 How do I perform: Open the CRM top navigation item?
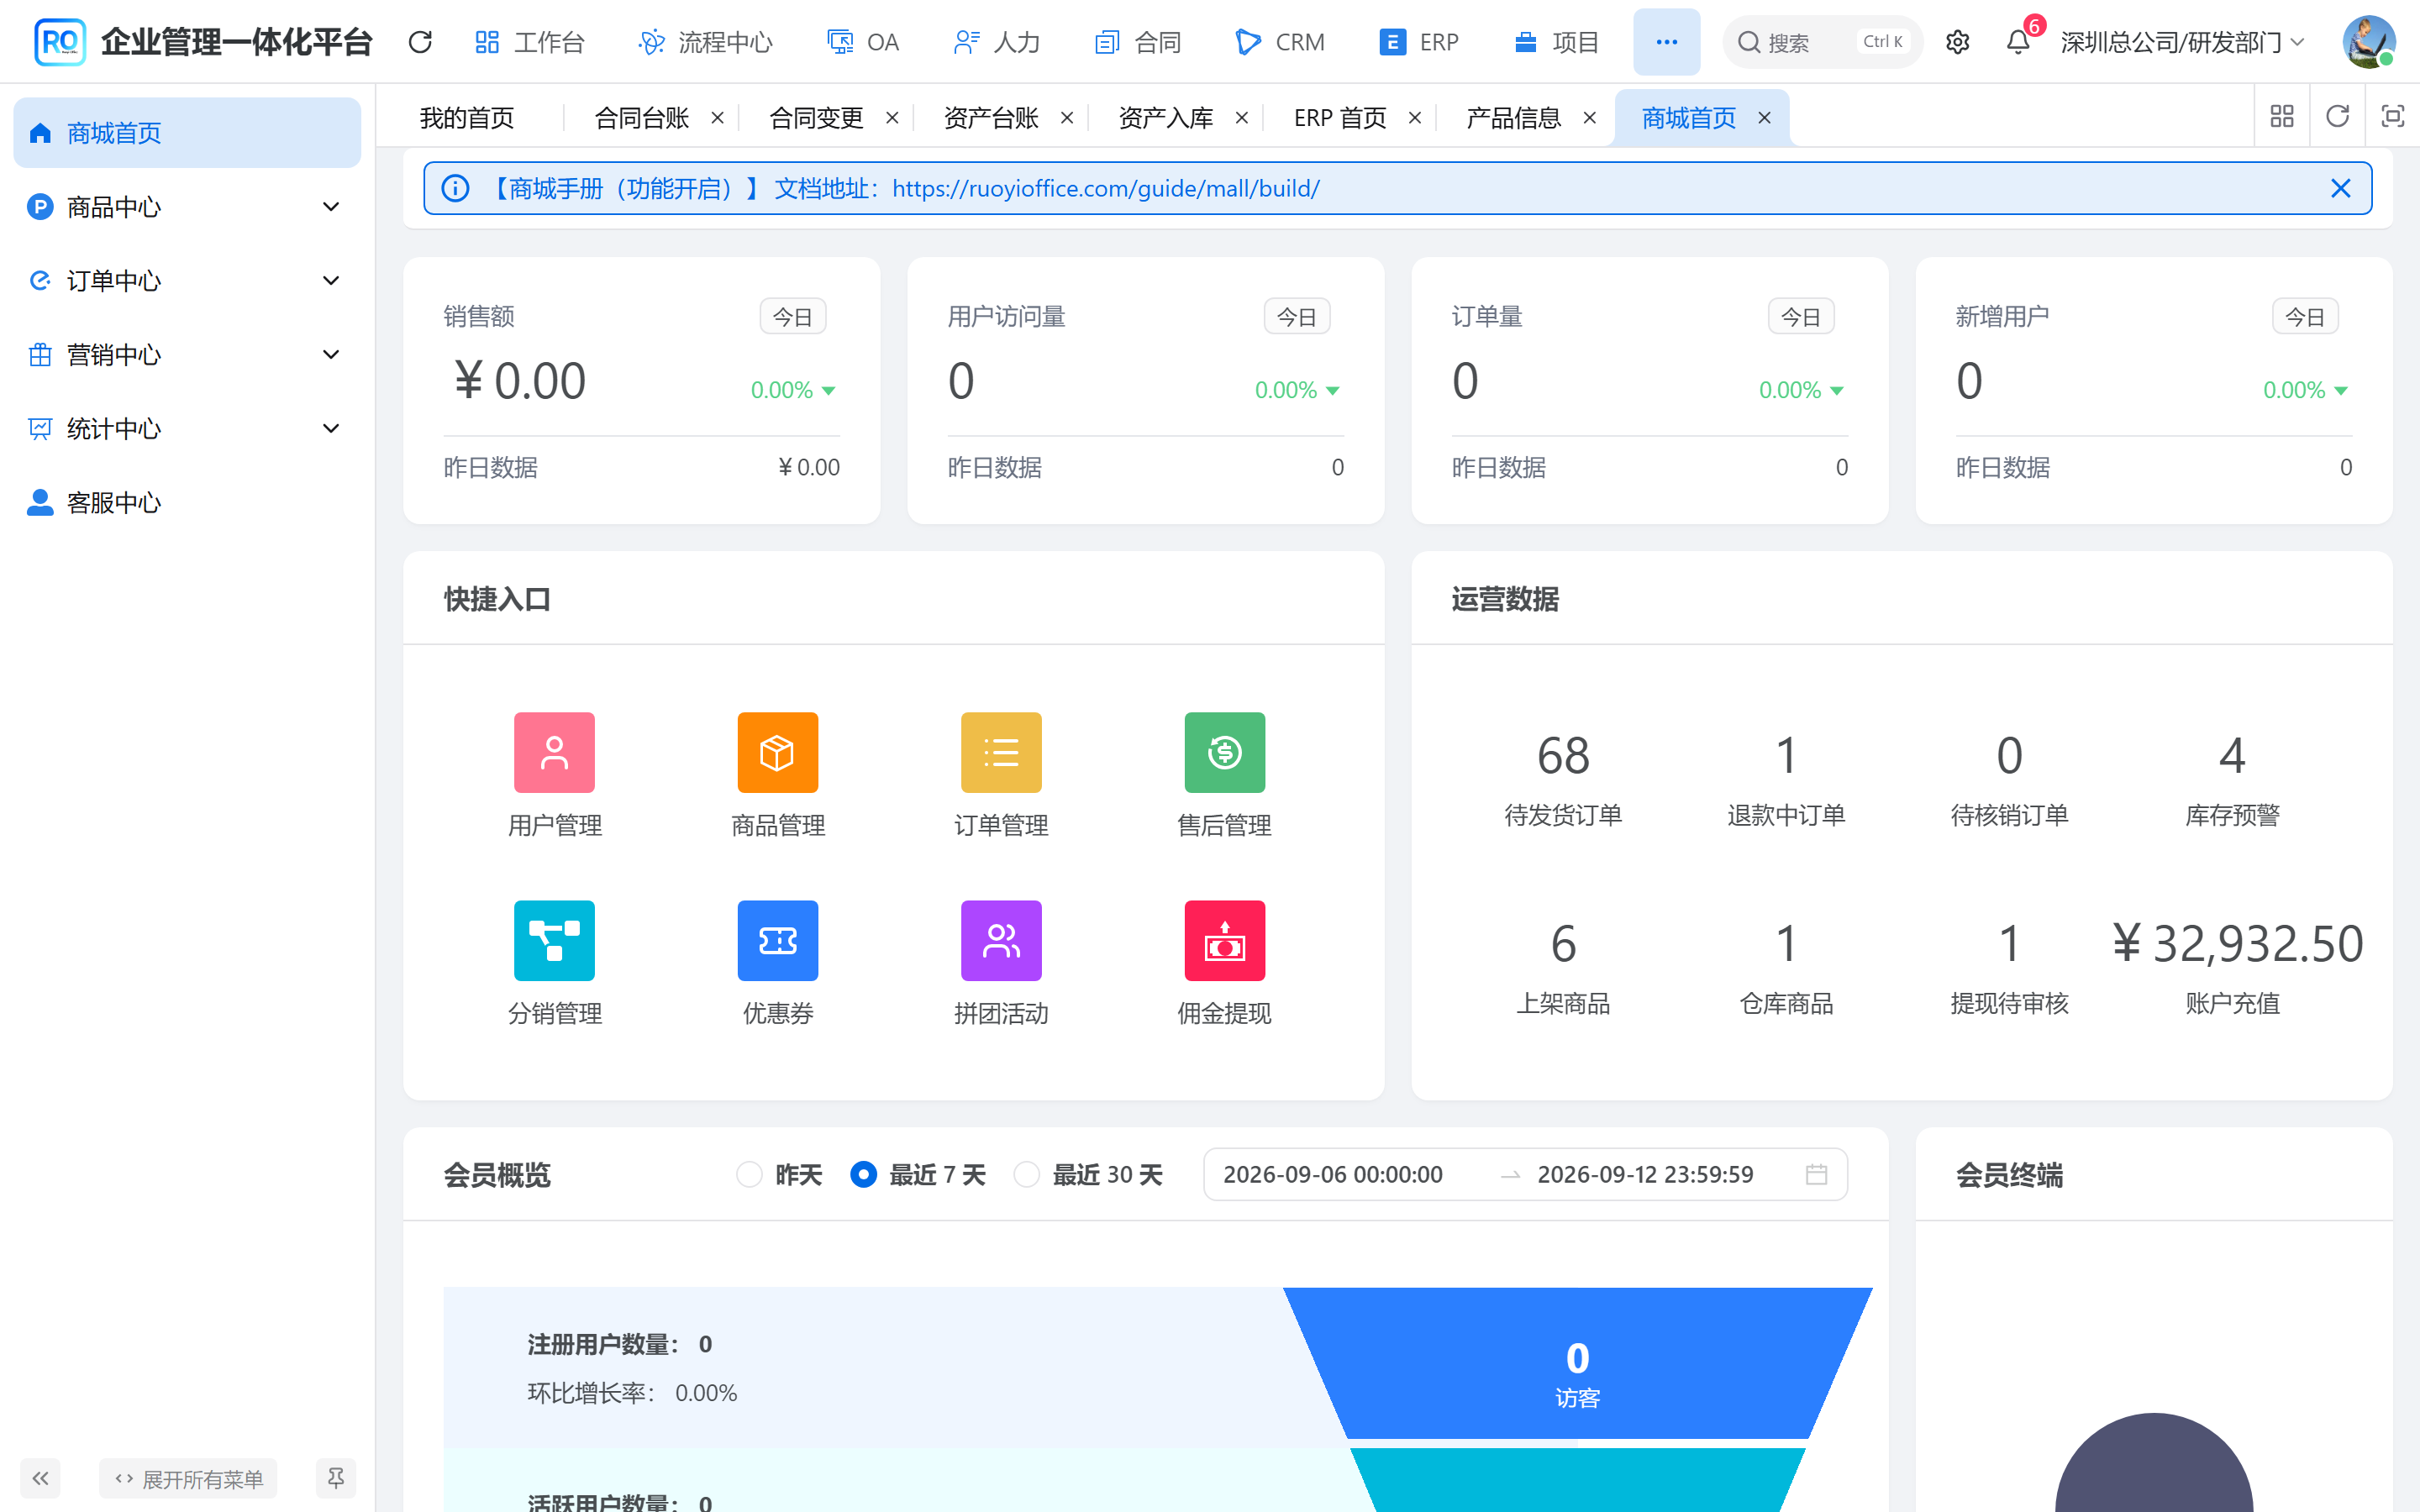[x=1280, y=42]
